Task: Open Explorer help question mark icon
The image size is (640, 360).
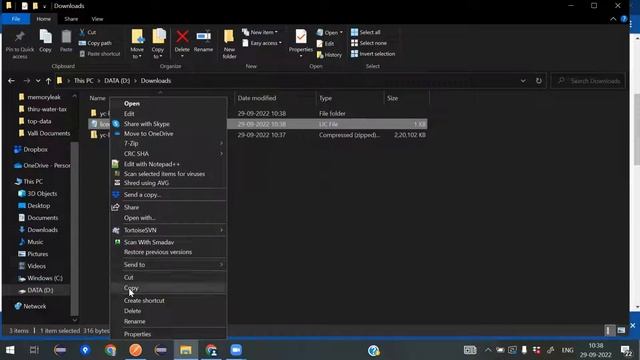Action: coord(624,19)
